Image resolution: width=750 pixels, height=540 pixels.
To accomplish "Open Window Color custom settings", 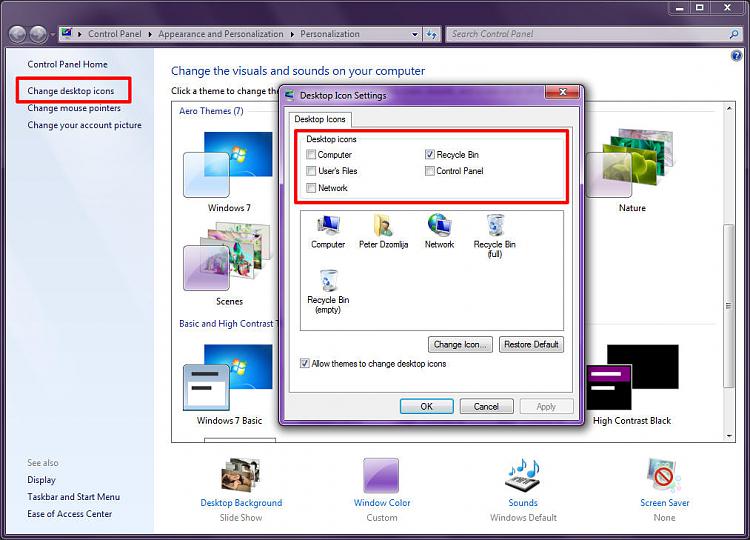I will 381,475.
